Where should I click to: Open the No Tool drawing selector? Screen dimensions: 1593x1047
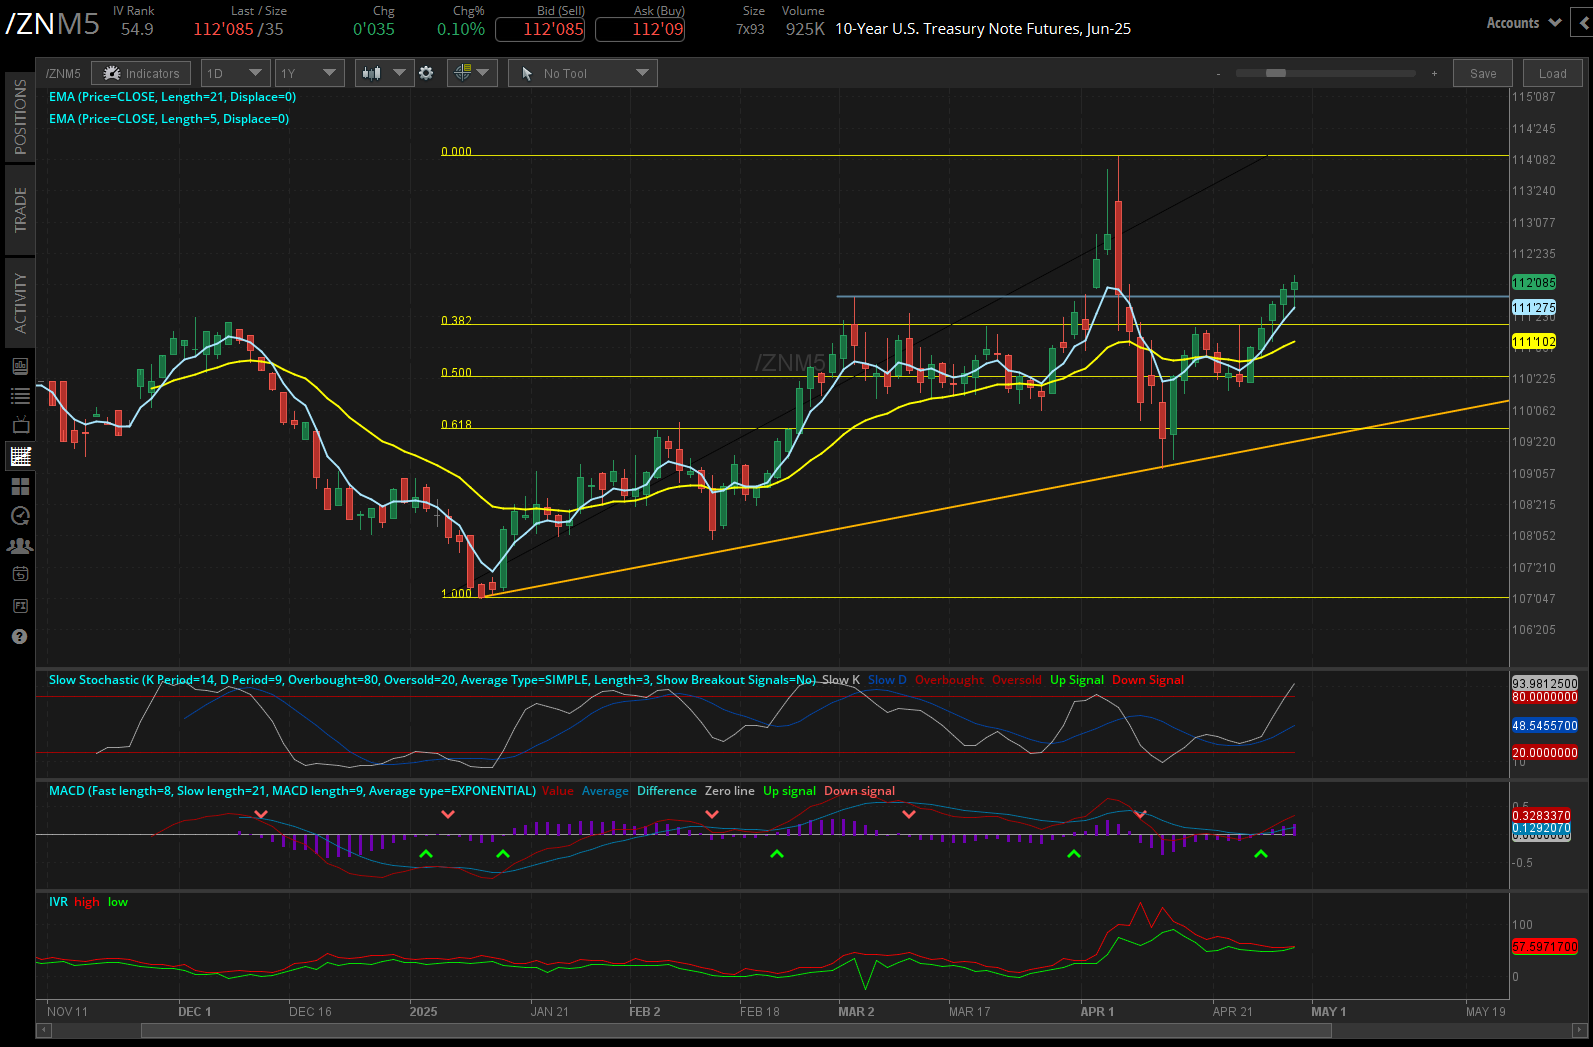point(583,73)
